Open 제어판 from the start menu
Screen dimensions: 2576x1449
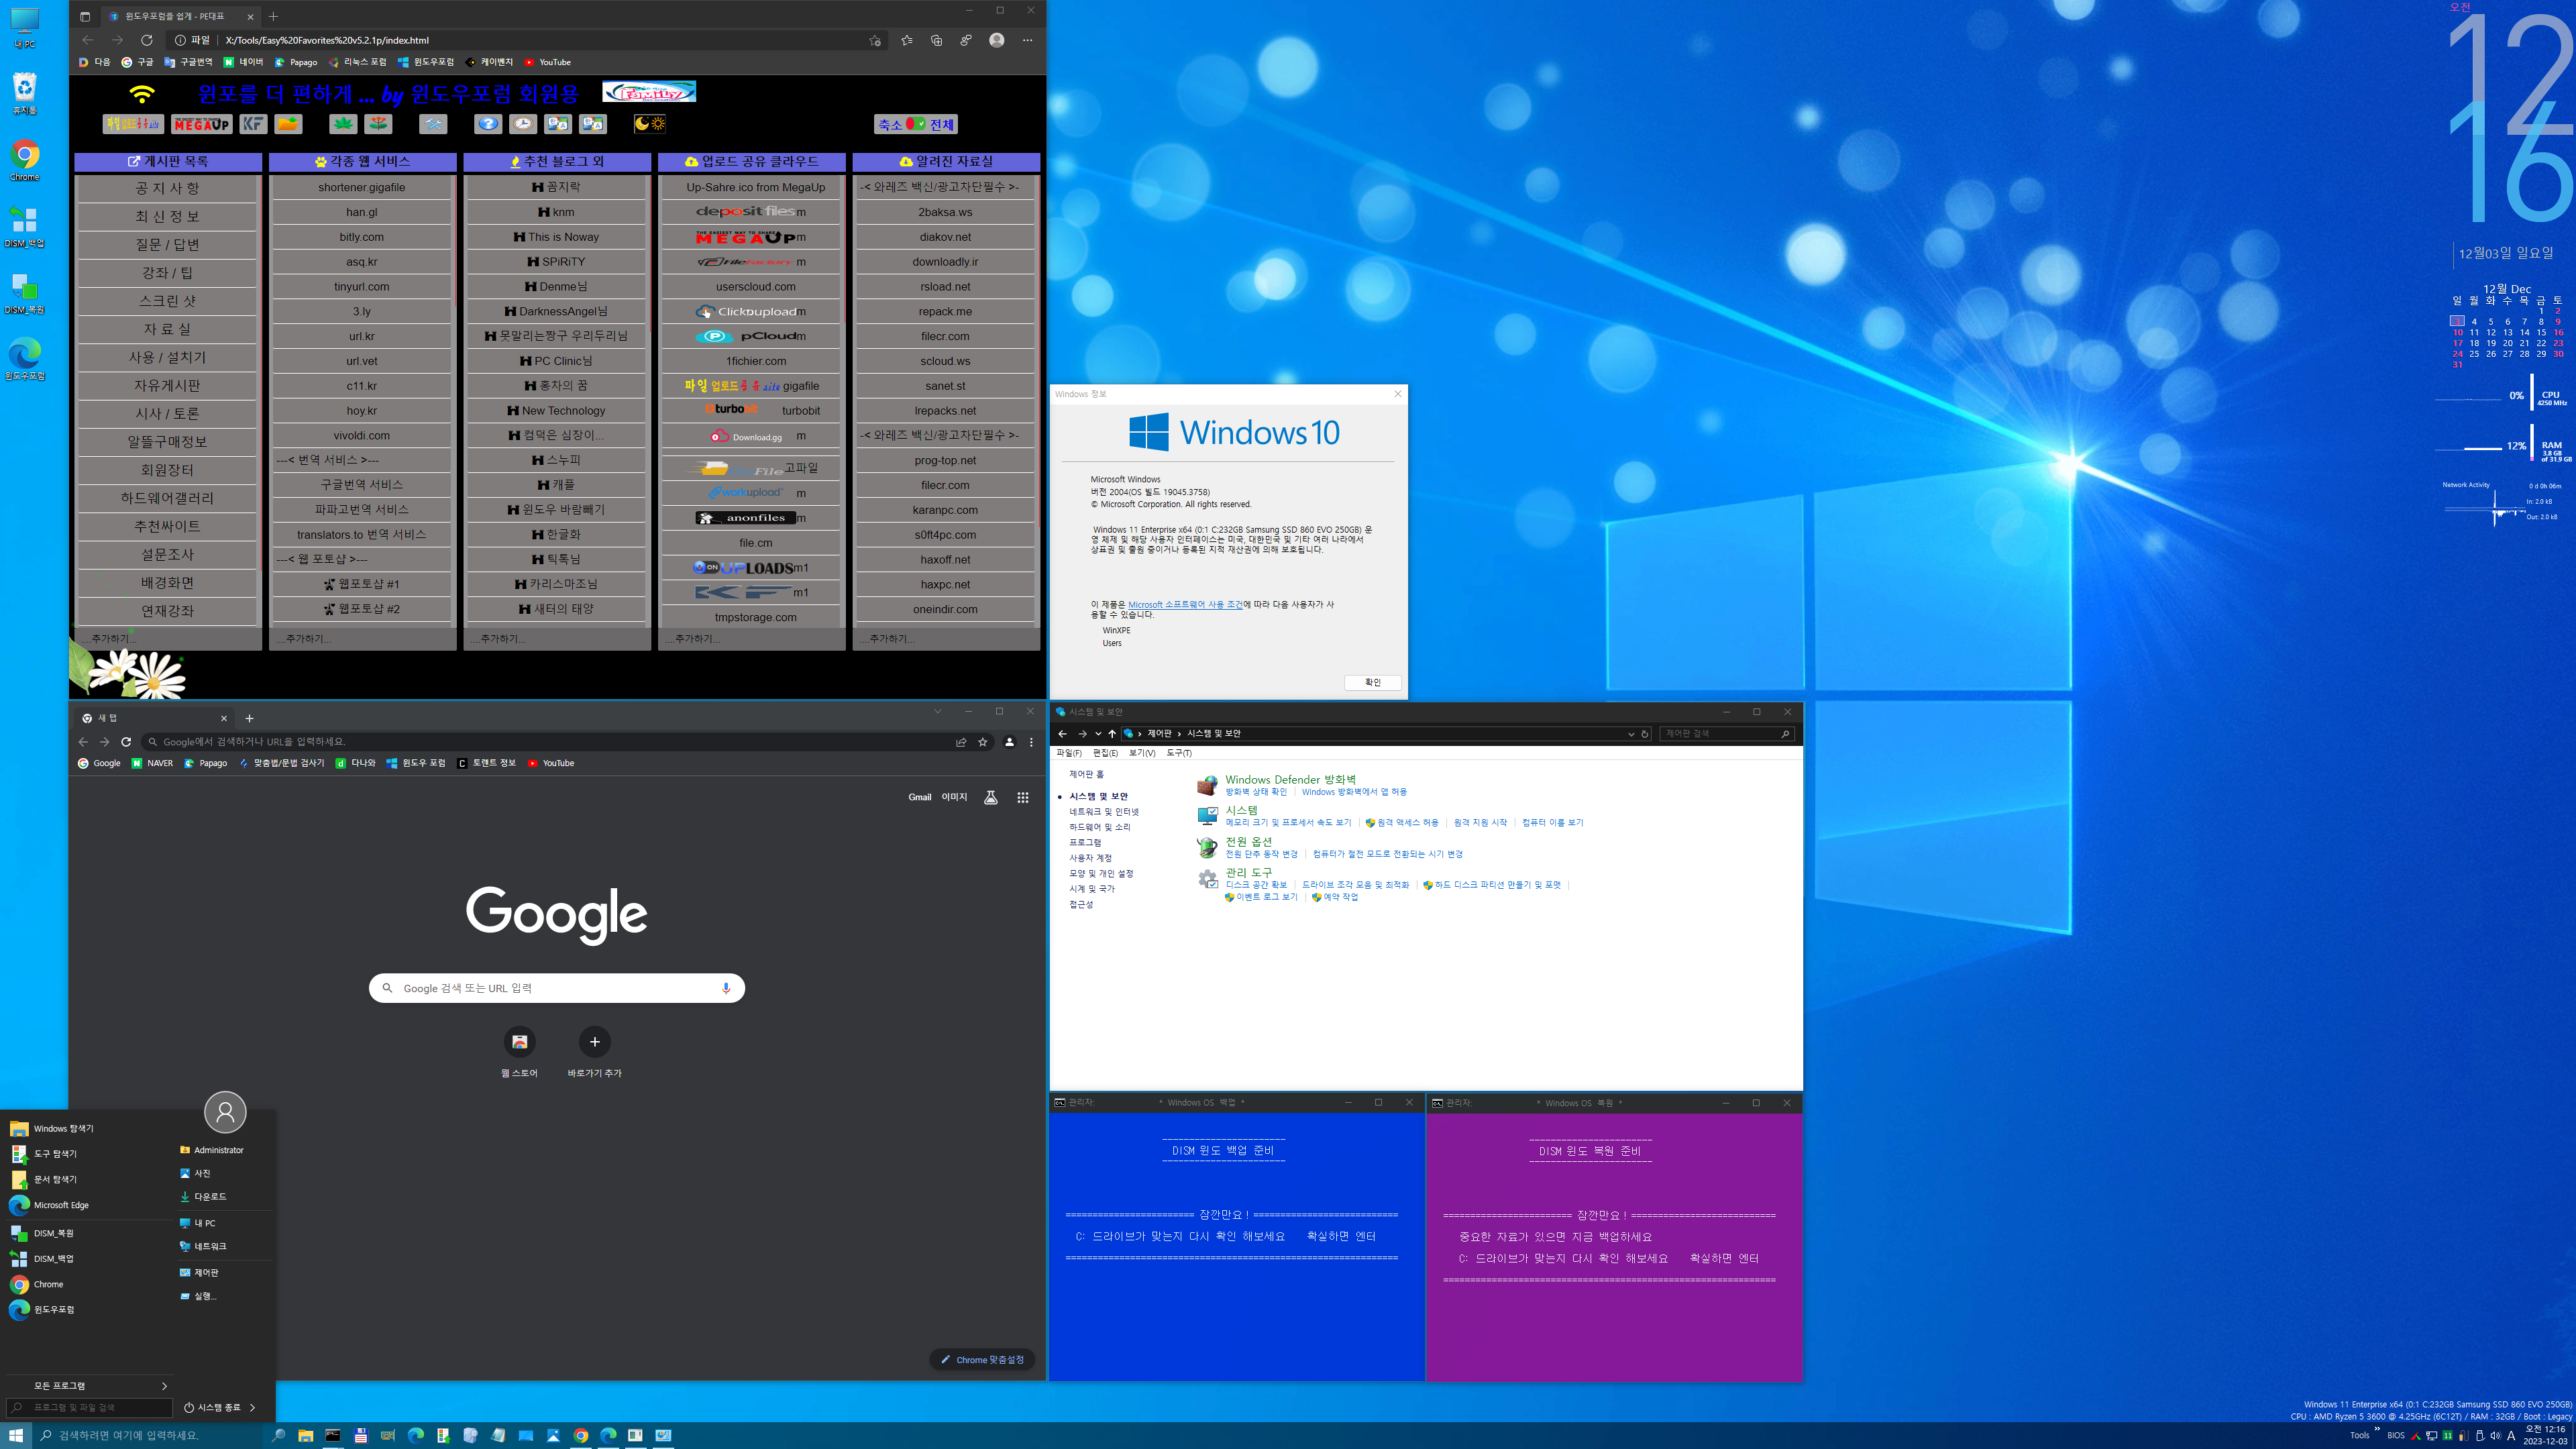[206, 1273]
